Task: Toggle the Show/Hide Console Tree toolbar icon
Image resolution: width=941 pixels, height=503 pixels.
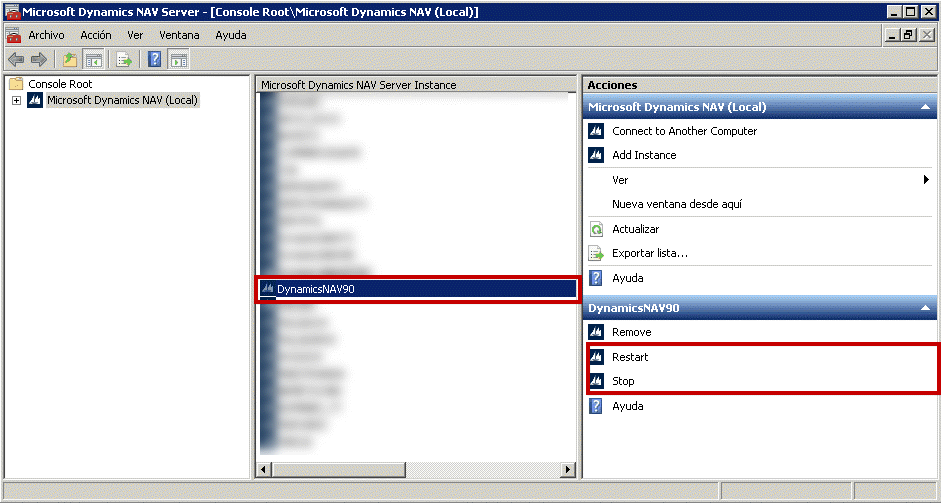Action: (x=93, y=60)
